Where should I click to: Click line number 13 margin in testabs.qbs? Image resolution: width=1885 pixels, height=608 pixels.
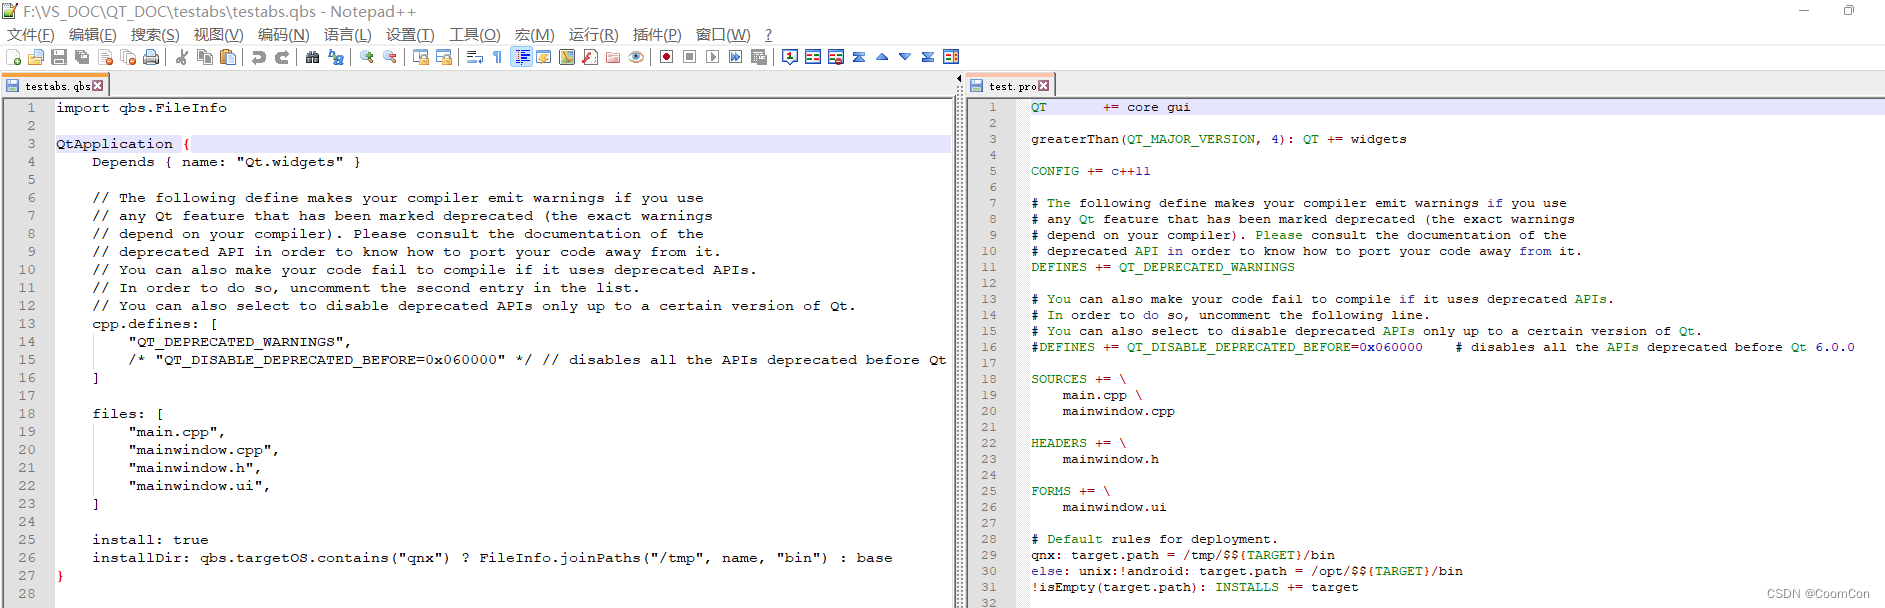point(26,324)
